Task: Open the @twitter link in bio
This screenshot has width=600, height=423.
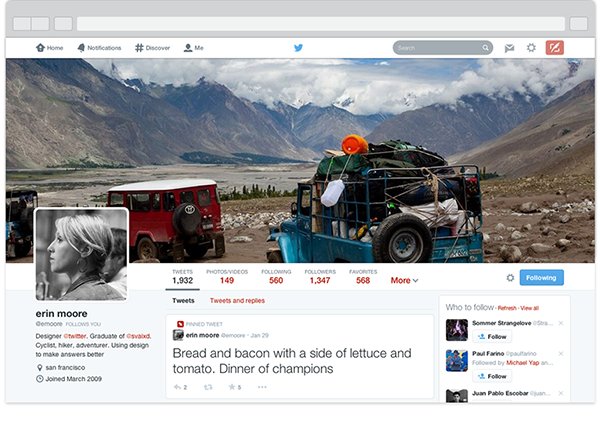Action: 75,336
